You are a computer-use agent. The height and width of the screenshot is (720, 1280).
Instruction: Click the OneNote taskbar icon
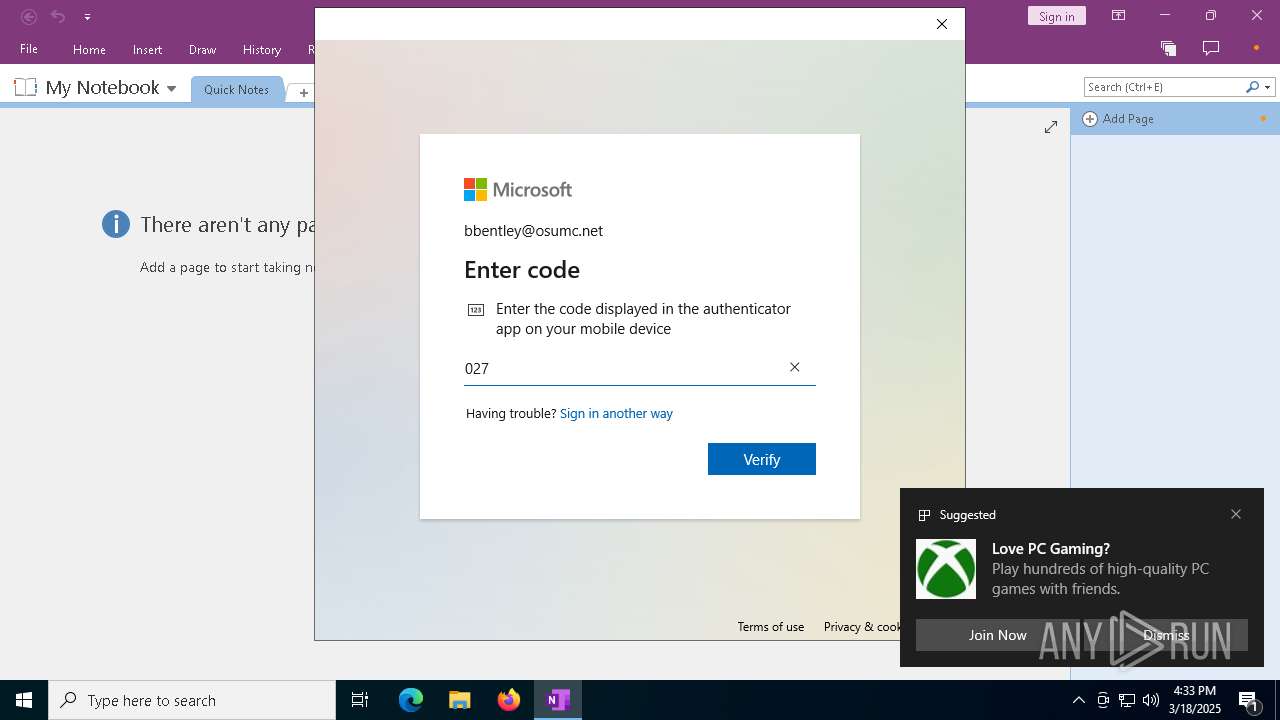tap(558, 700)
